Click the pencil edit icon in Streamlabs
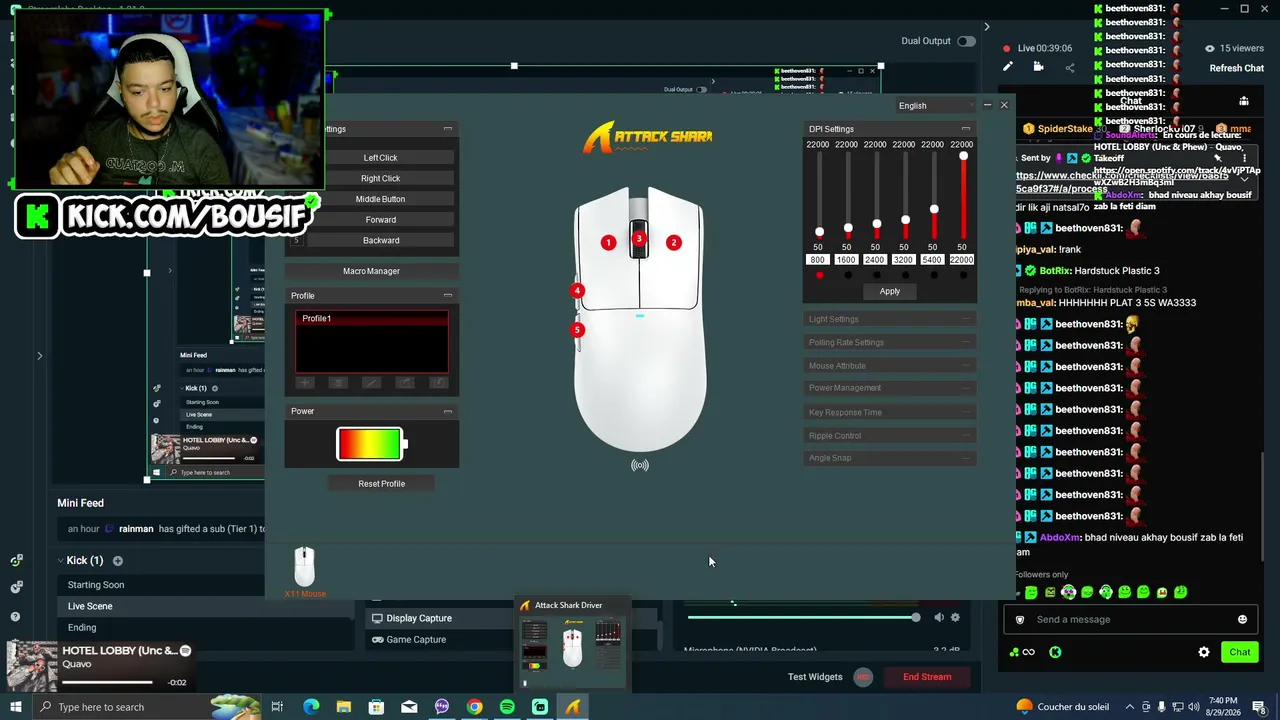The height and width of the screenshot is (720, 1280). tap(1008, 67)
